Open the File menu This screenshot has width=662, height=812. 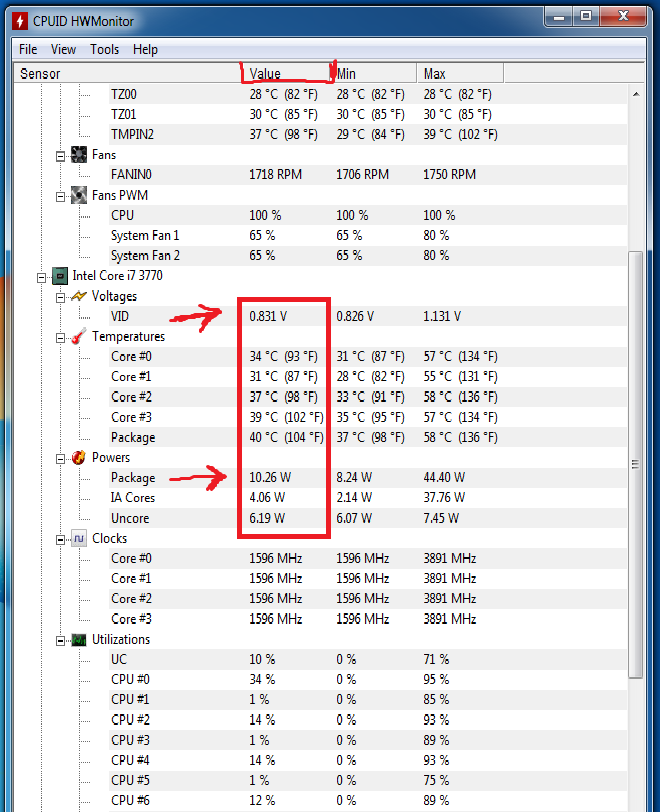[28, 49]
